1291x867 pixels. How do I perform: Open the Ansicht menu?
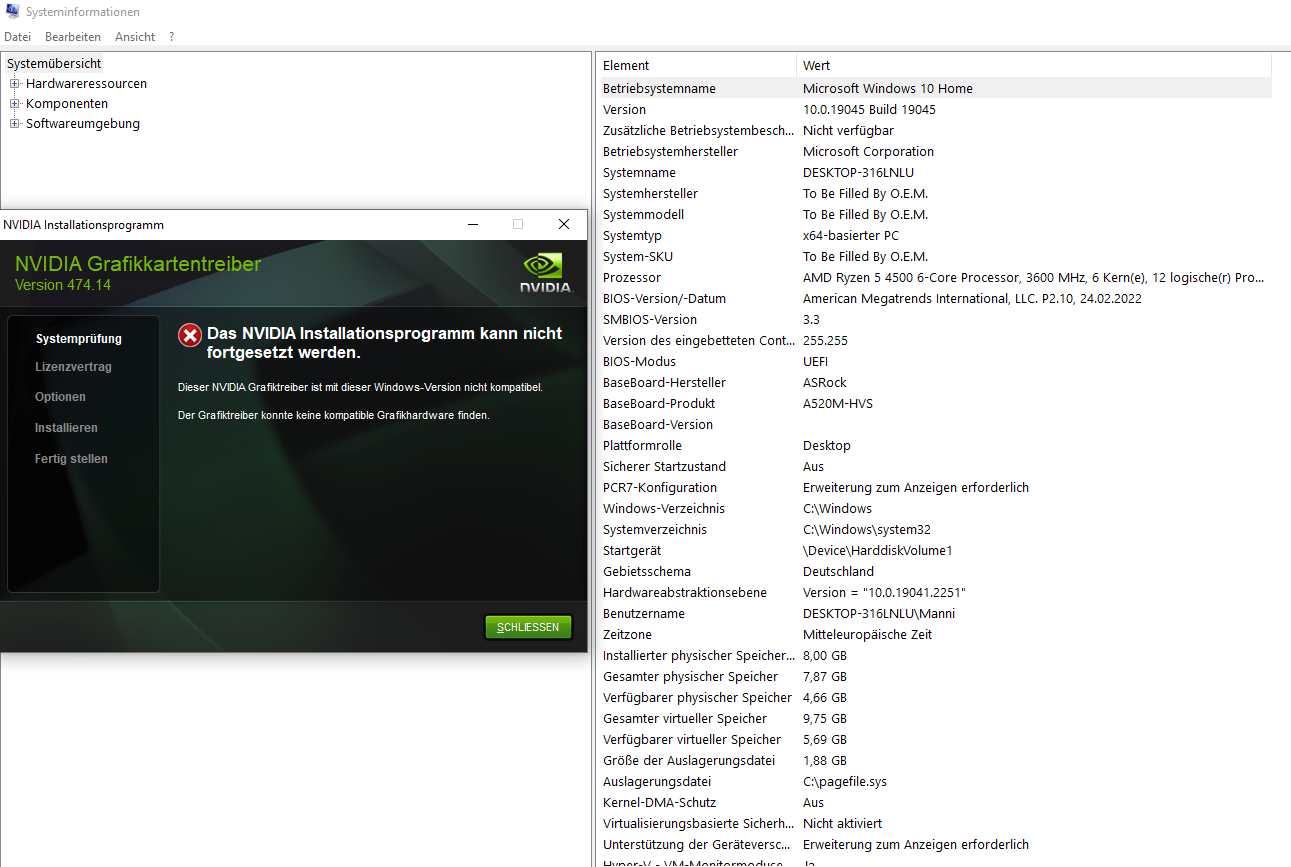coord(135,37)
